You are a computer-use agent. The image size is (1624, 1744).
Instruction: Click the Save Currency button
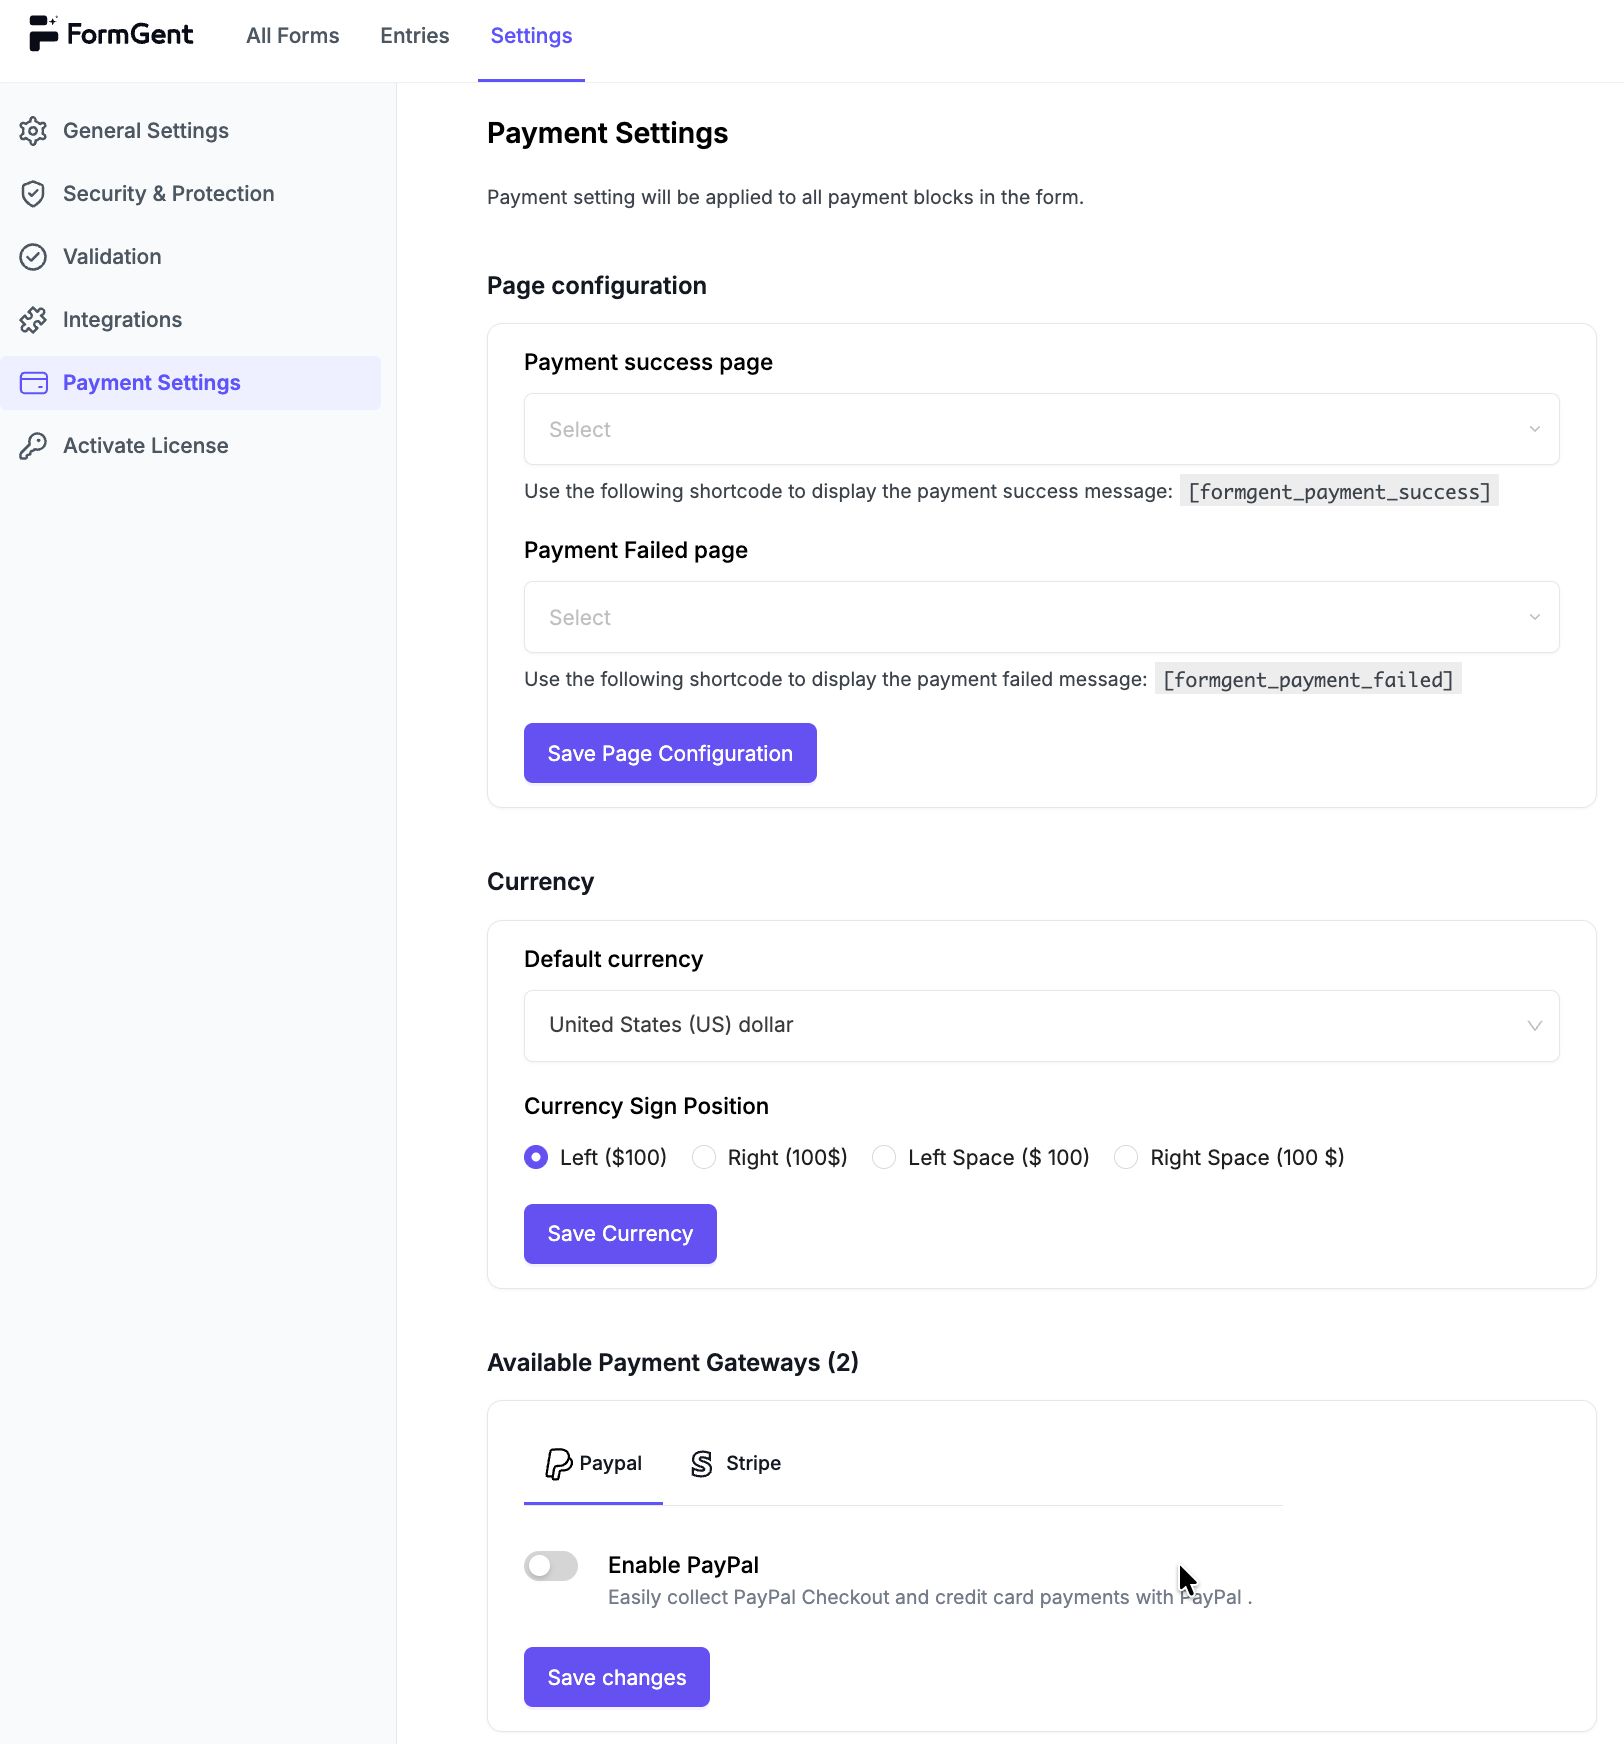620,1234
